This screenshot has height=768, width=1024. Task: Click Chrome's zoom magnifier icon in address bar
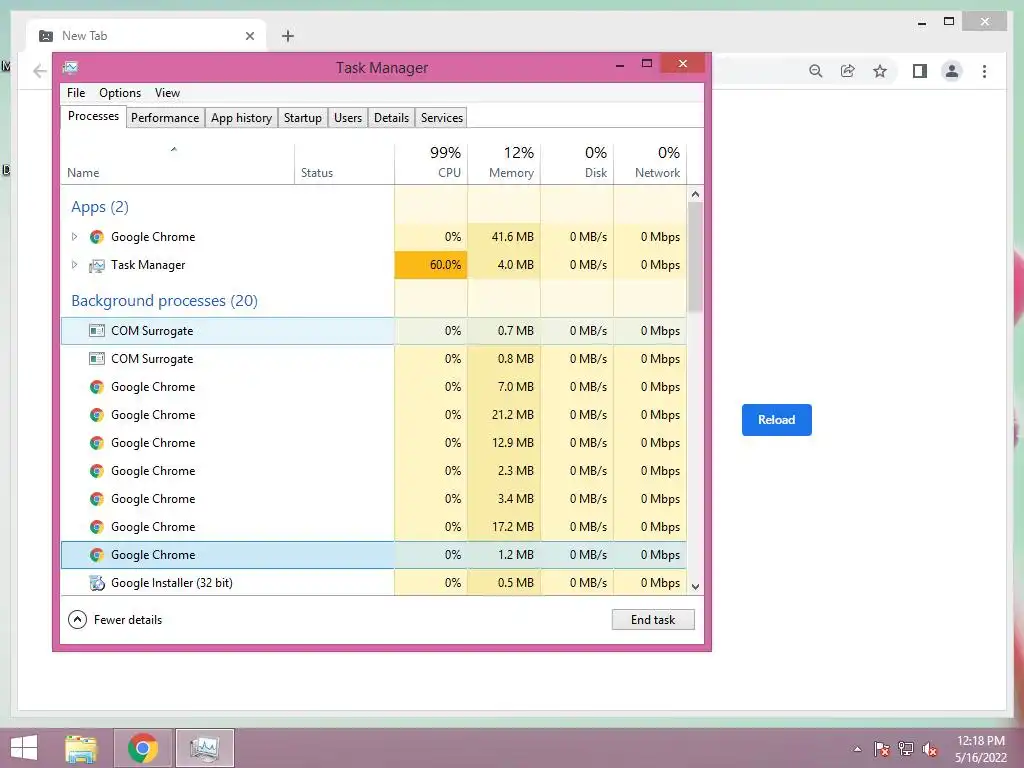click(816, 71)
